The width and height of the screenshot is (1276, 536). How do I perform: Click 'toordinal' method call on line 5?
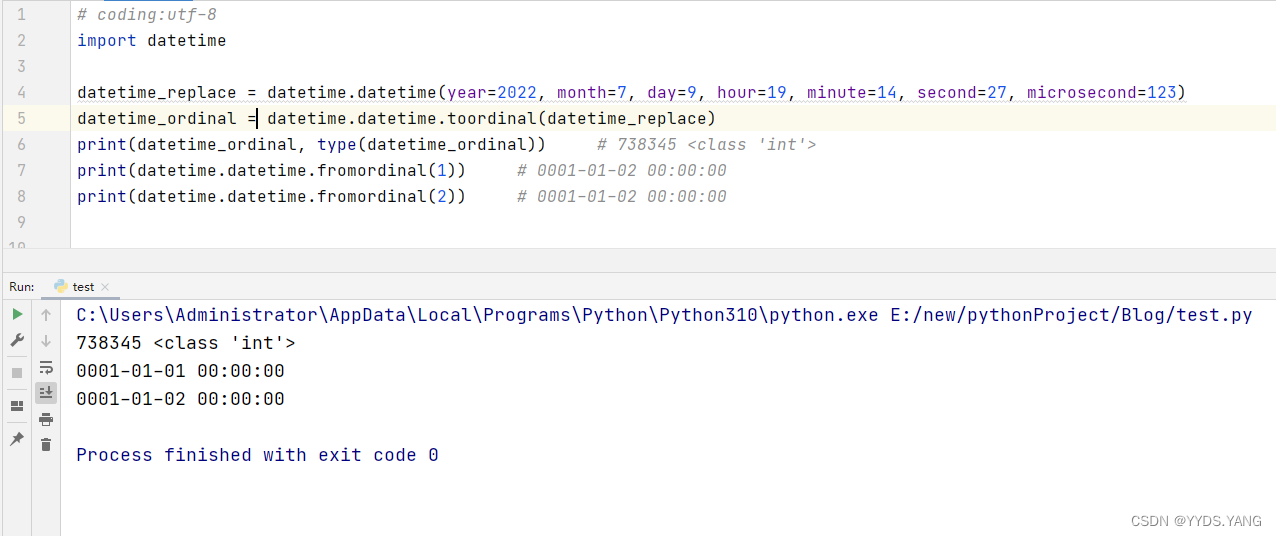pos(492,119)
